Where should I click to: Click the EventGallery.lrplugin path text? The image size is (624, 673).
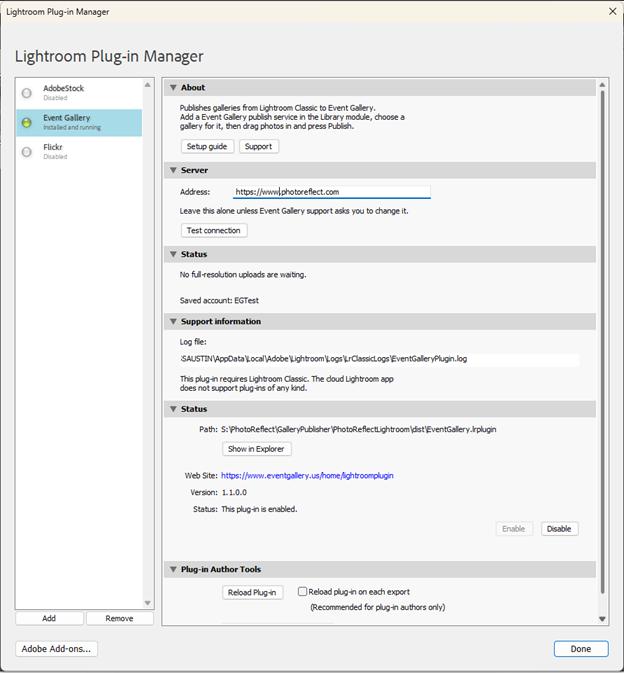[359, 429]
